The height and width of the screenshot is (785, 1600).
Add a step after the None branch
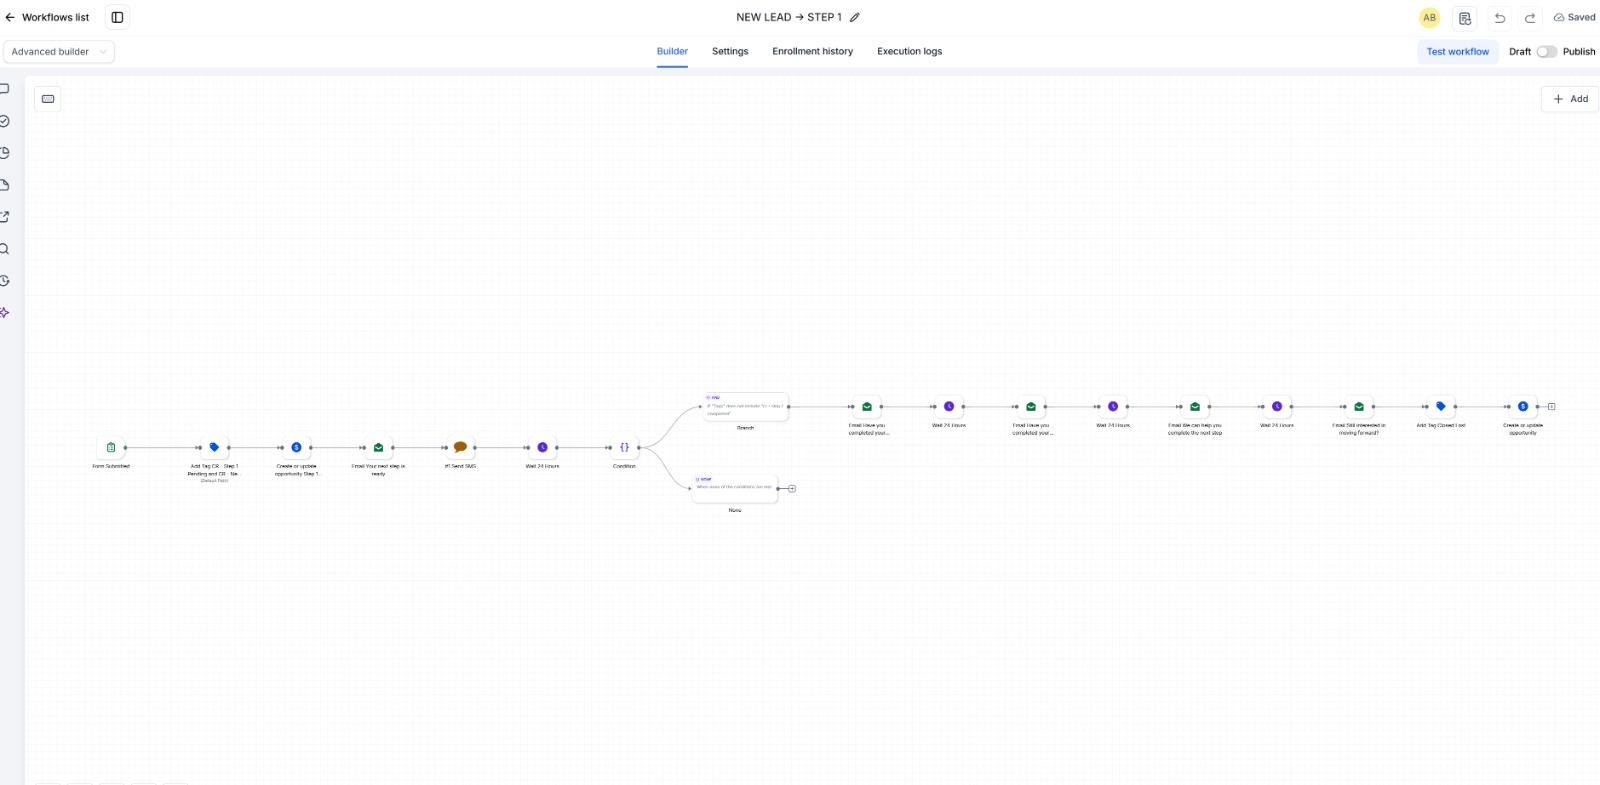coord(792,489)
